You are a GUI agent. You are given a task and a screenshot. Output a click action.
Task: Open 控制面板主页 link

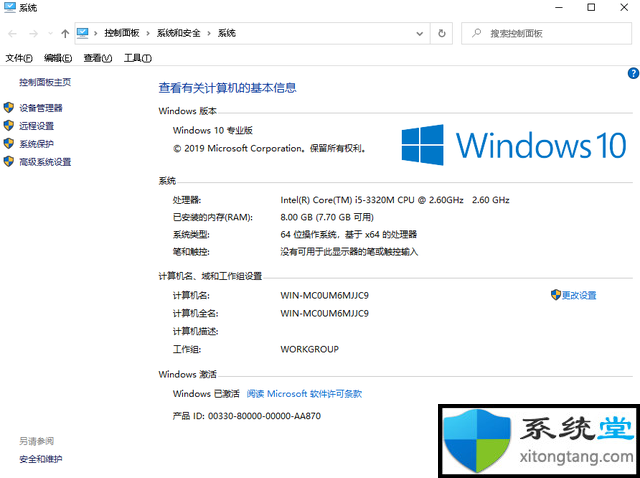(x=45, y=82)
